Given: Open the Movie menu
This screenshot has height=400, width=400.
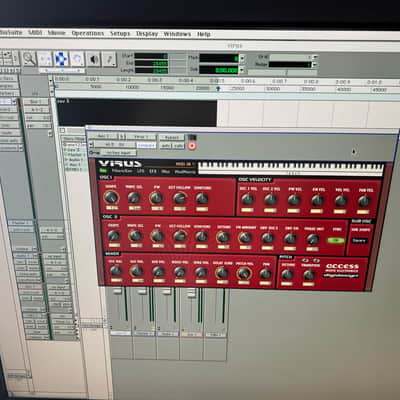Looking at the screenshot, I should tap(56, 33).
